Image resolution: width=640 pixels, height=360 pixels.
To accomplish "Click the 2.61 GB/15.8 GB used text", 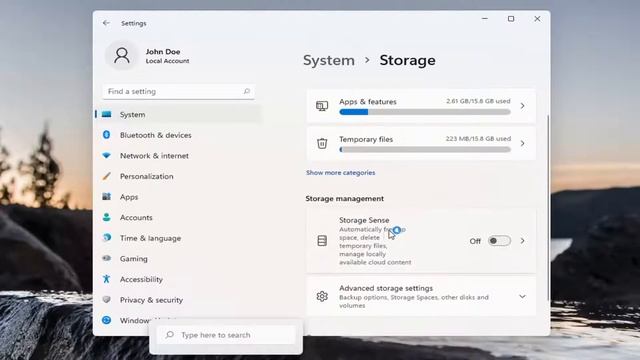I will 478,101.
